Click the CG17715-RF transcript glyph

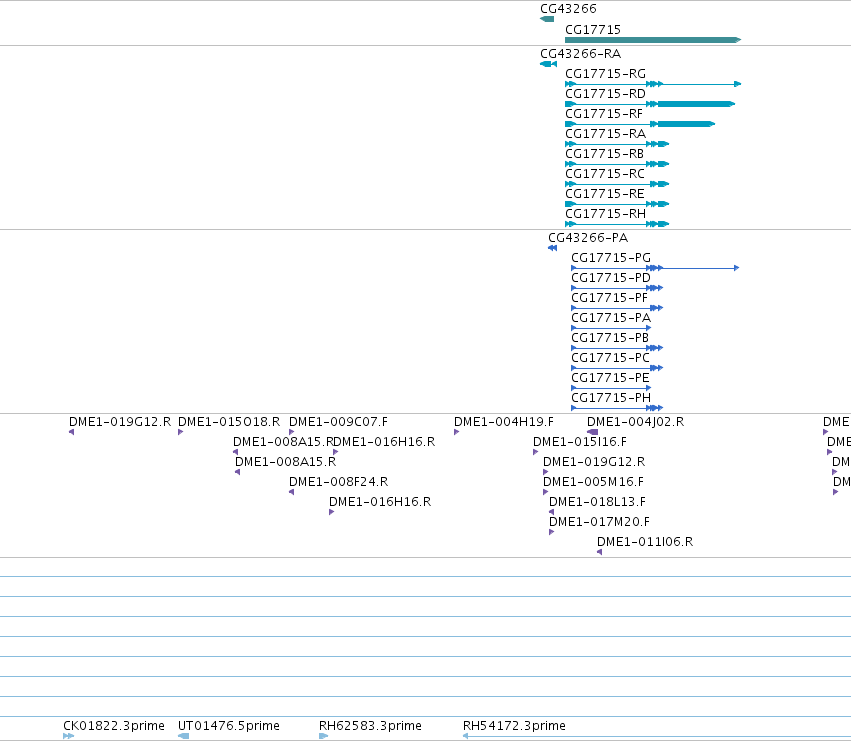click(640, 124)
